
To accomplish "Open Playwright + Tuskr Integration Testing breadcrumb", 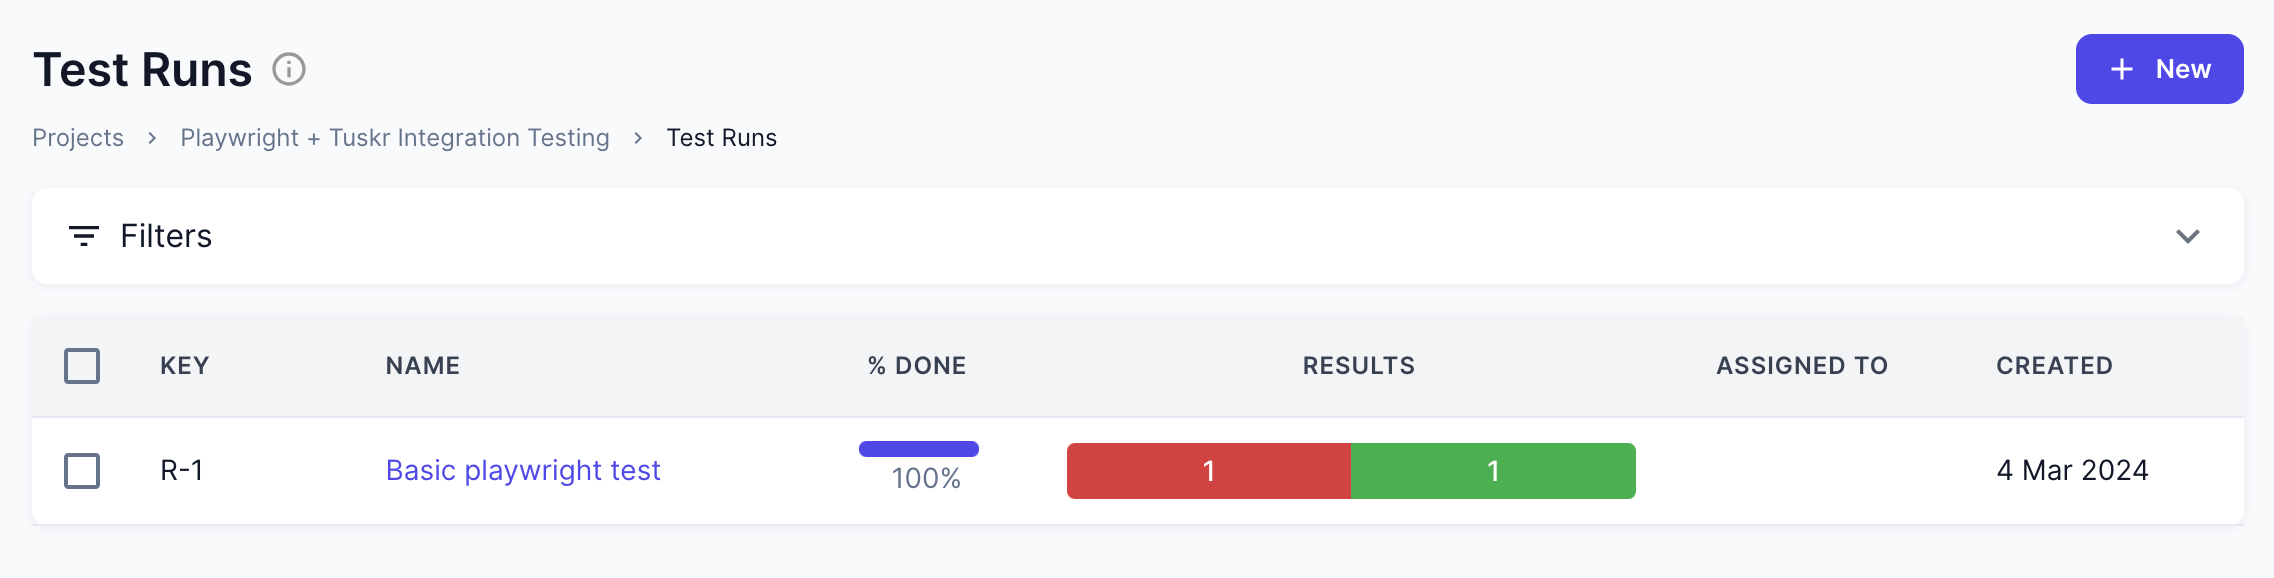I will tap(395, 138).
